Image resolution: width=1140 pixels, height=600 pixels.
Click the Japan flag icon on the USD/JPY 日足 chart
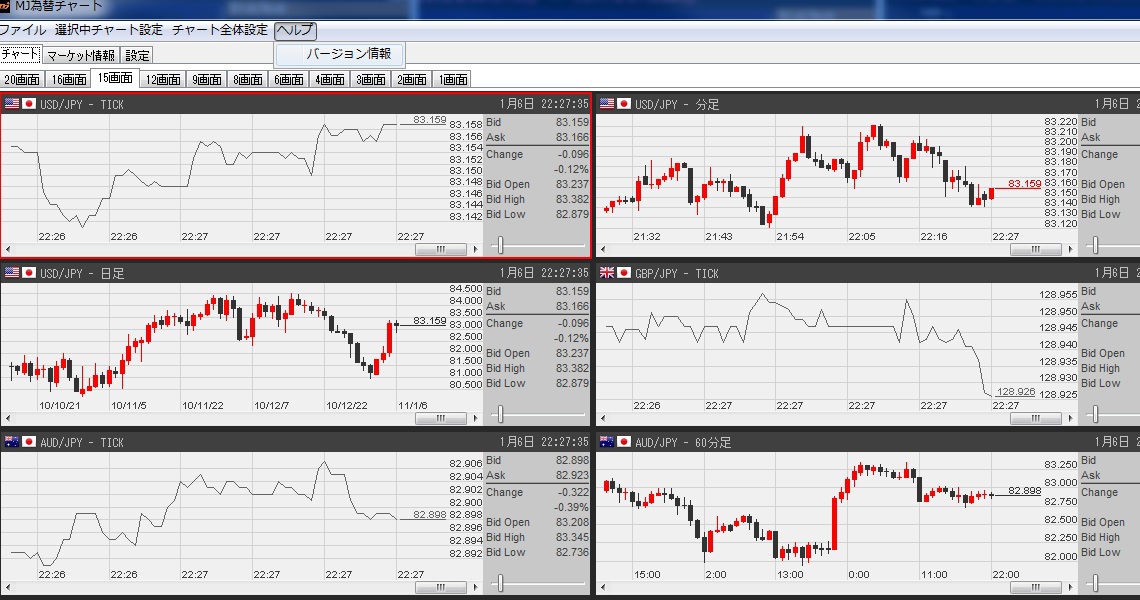[29, 273]
